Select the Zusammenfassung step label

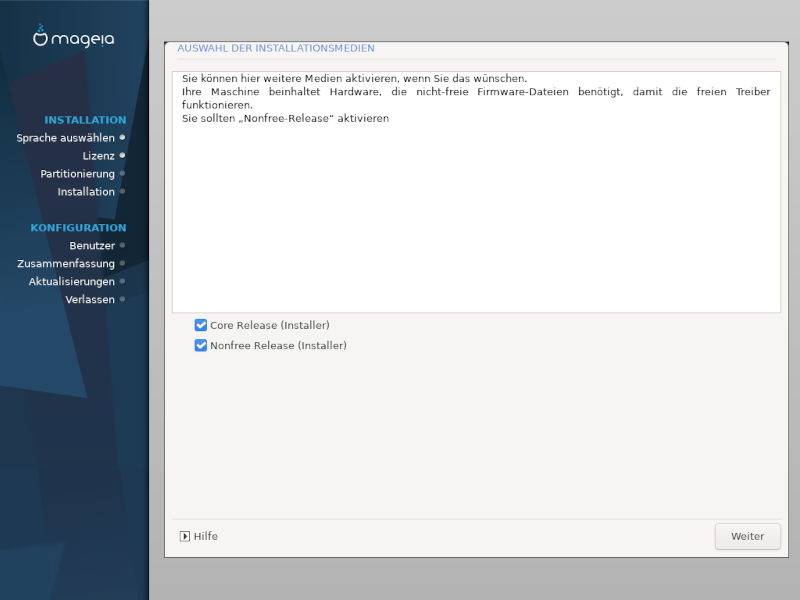pyautogui.click(x=66, y=264)
